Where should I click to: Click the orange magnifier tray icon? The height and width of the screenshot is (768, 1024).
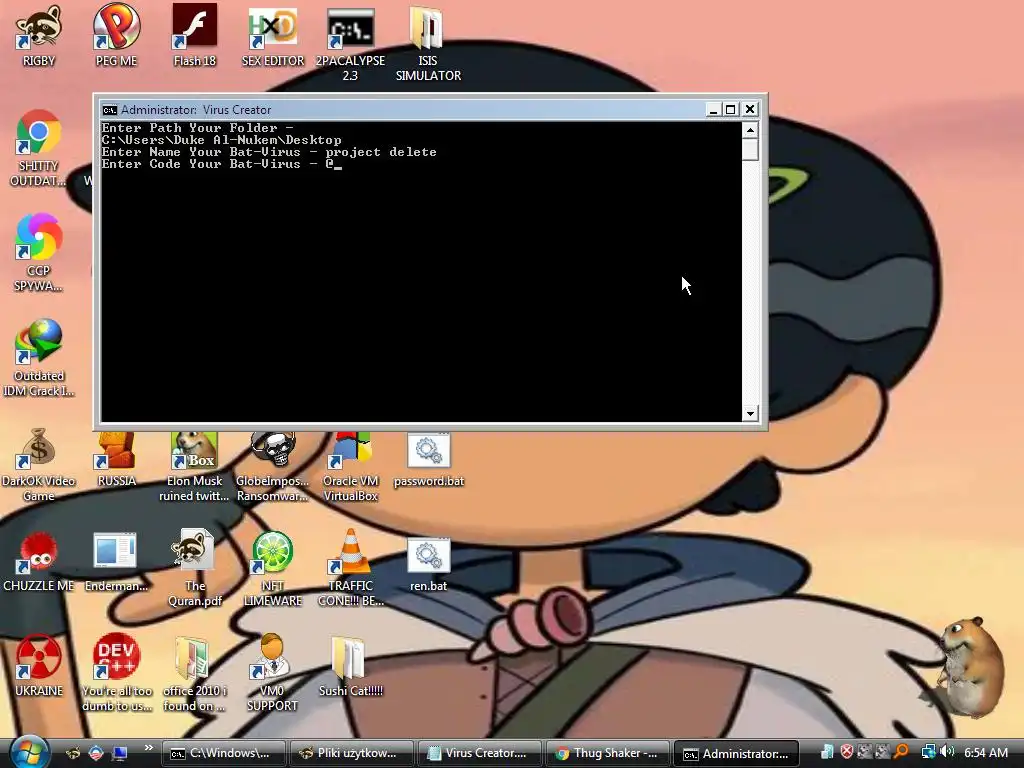pyautogui.click(x=902, y=752)
